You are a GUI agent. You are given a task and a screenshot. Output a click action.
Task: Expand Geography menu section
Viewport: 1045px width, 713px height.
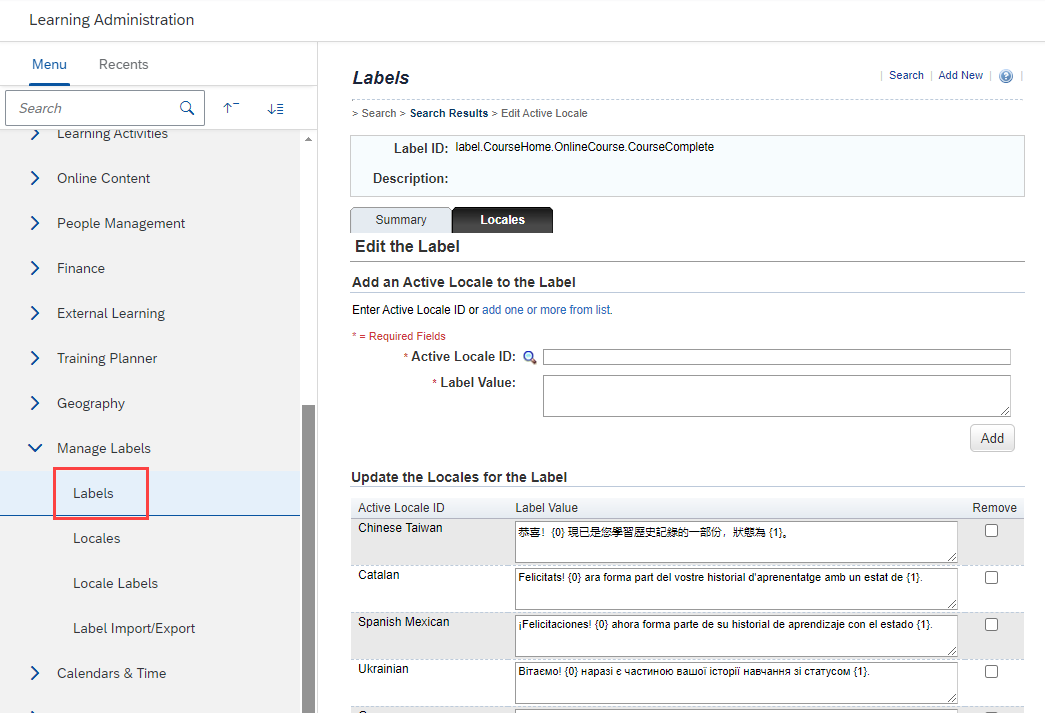pyautogui.click(x=35, y=403)
